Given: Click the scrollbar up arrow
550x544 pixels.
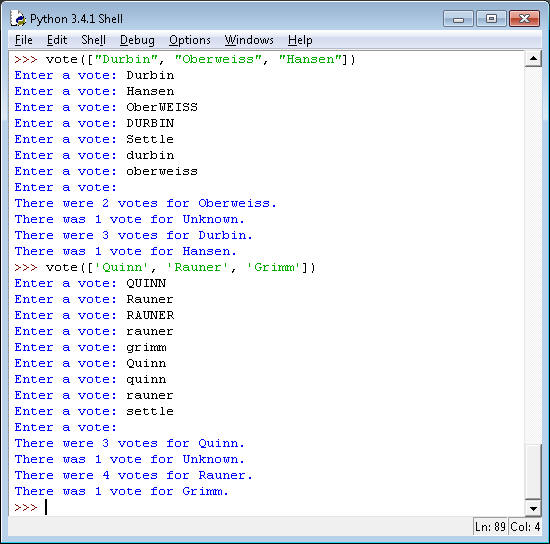Looking at the screenshot, I should pyautogui.click(x=533, y=59).
